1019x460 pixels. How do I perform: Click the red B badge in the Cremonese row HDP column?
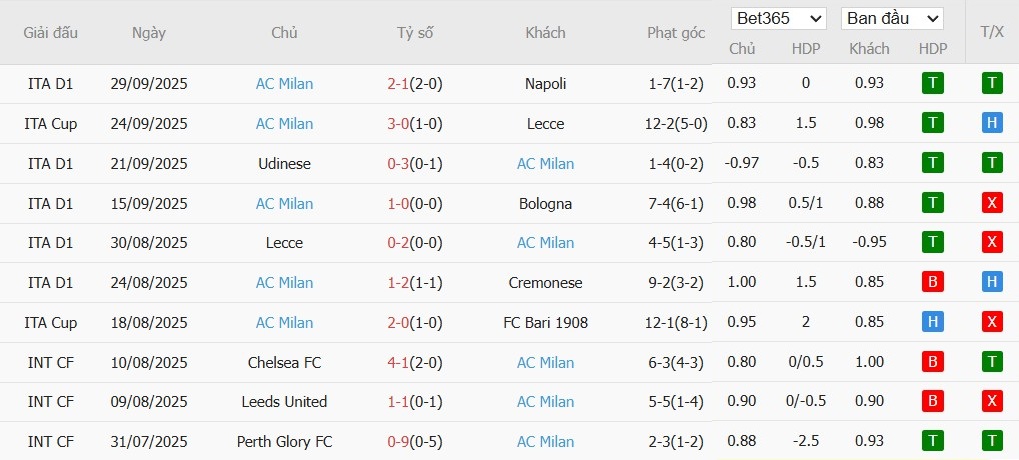click(x=932, y=283)
